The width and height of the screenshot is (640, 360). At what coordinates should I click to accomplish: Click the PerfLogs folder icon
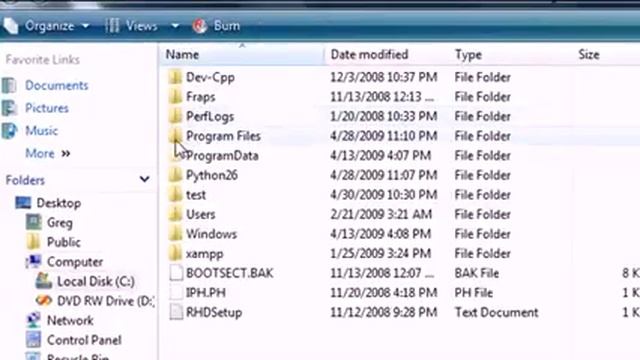176,116
